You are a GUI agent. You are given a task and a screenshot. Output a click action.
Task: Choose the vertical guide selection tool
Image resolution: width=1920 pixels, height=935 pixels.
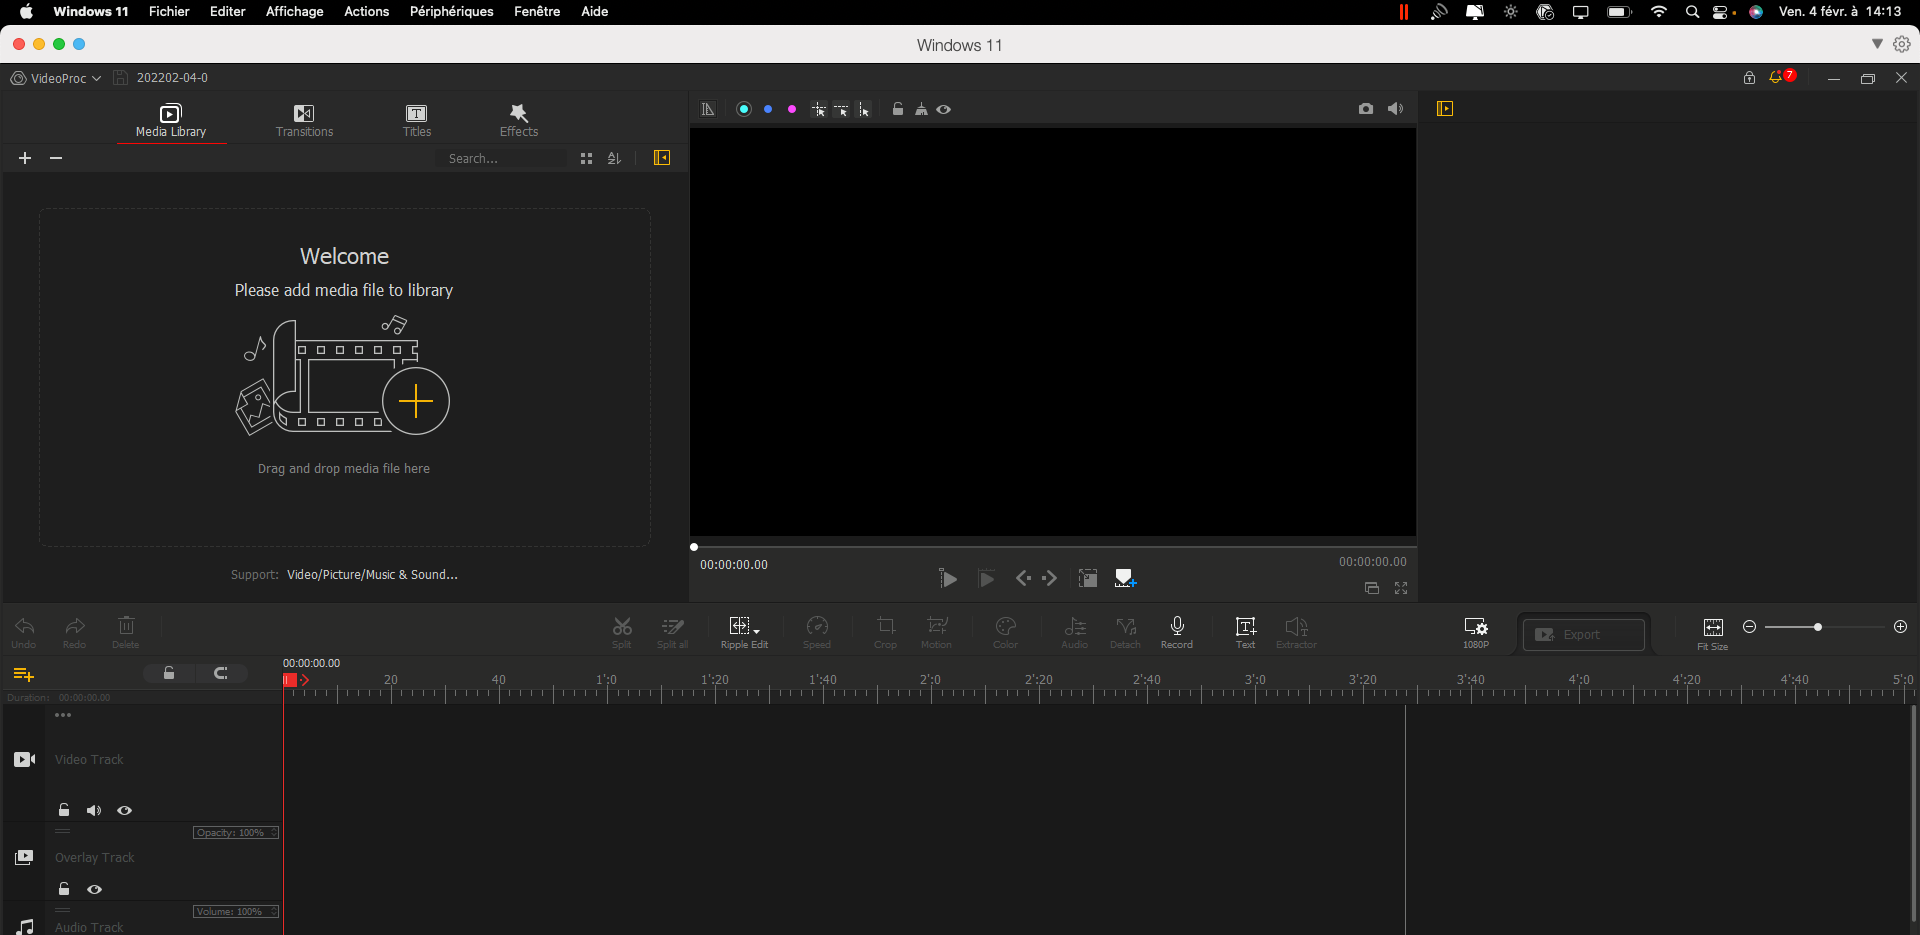tap(864, 109)
